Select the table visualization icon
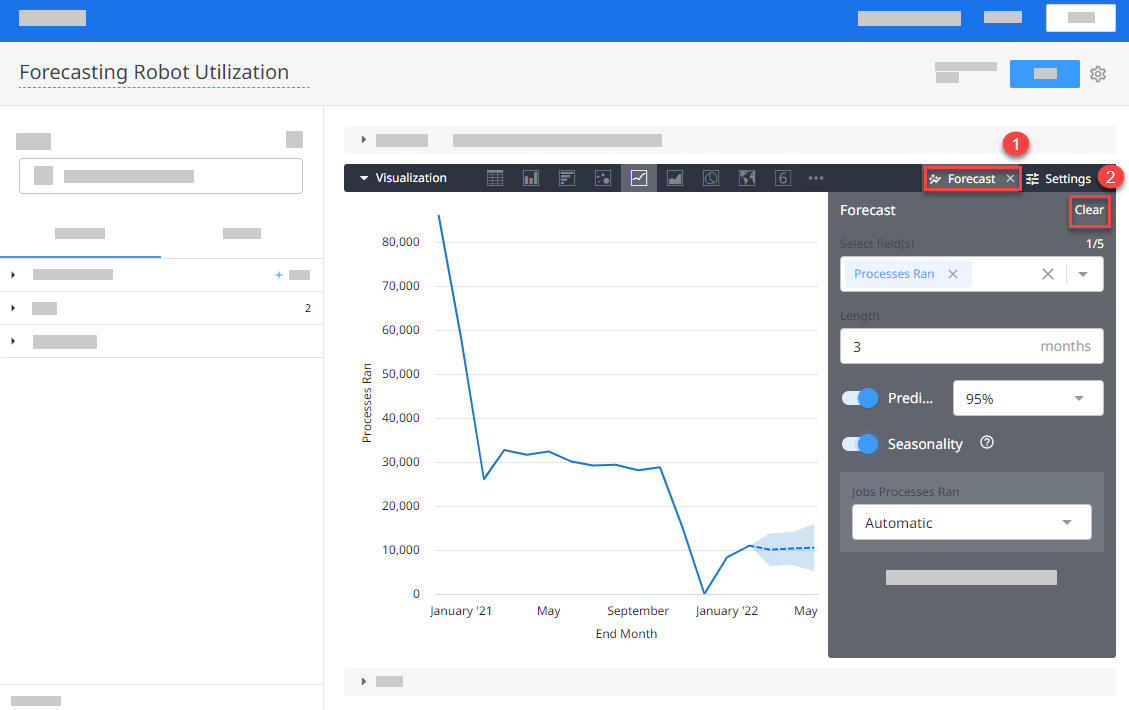The image size is (1129, 710). (495, 177)
